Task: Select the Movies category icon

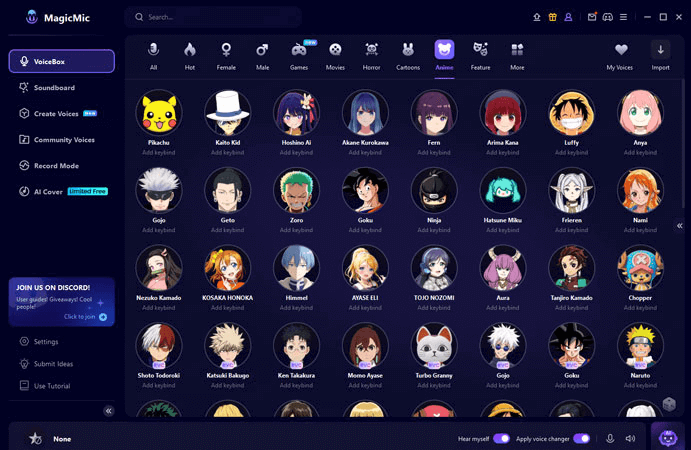Action: click(x=335, y=50)
